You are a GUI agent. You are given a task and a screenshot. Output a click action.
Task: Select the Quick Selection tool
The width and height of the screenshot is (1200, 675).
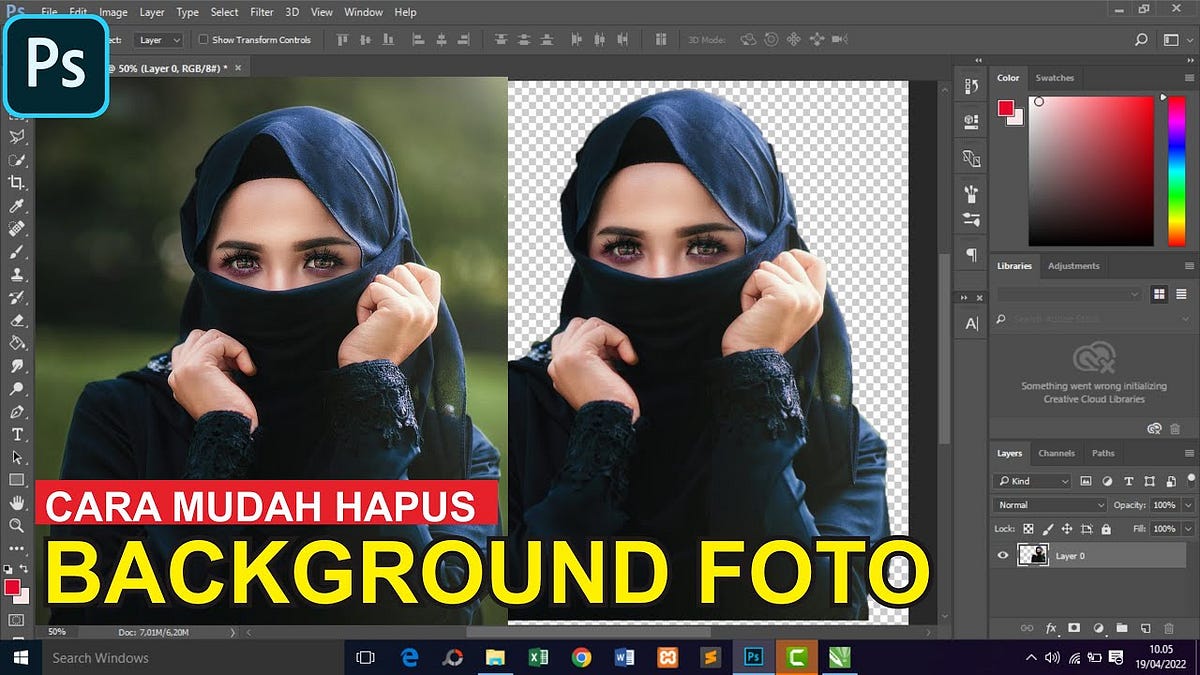[x=17, y=160]
